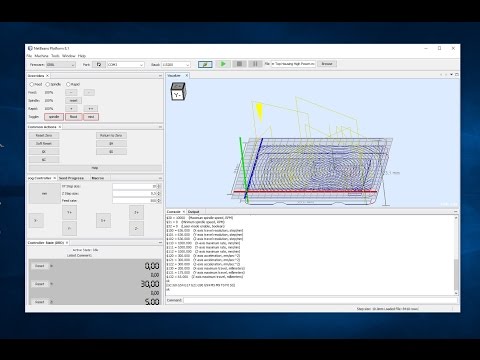Minimize the Common Actions panel
Screen dimensions: 480x360
(160, 127)
